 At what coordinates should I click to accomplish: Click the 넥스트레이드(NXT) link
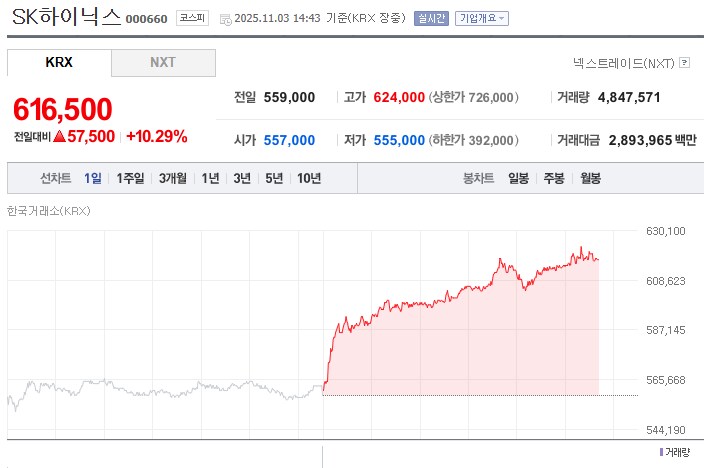tap(623, 63)
